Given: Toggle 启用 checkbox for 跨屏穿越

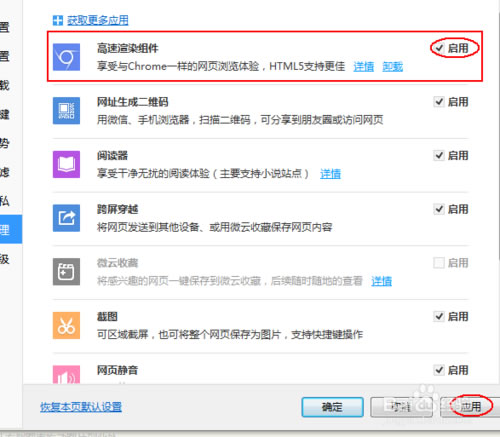Looking at the screenshot, I should pos(439,209).
